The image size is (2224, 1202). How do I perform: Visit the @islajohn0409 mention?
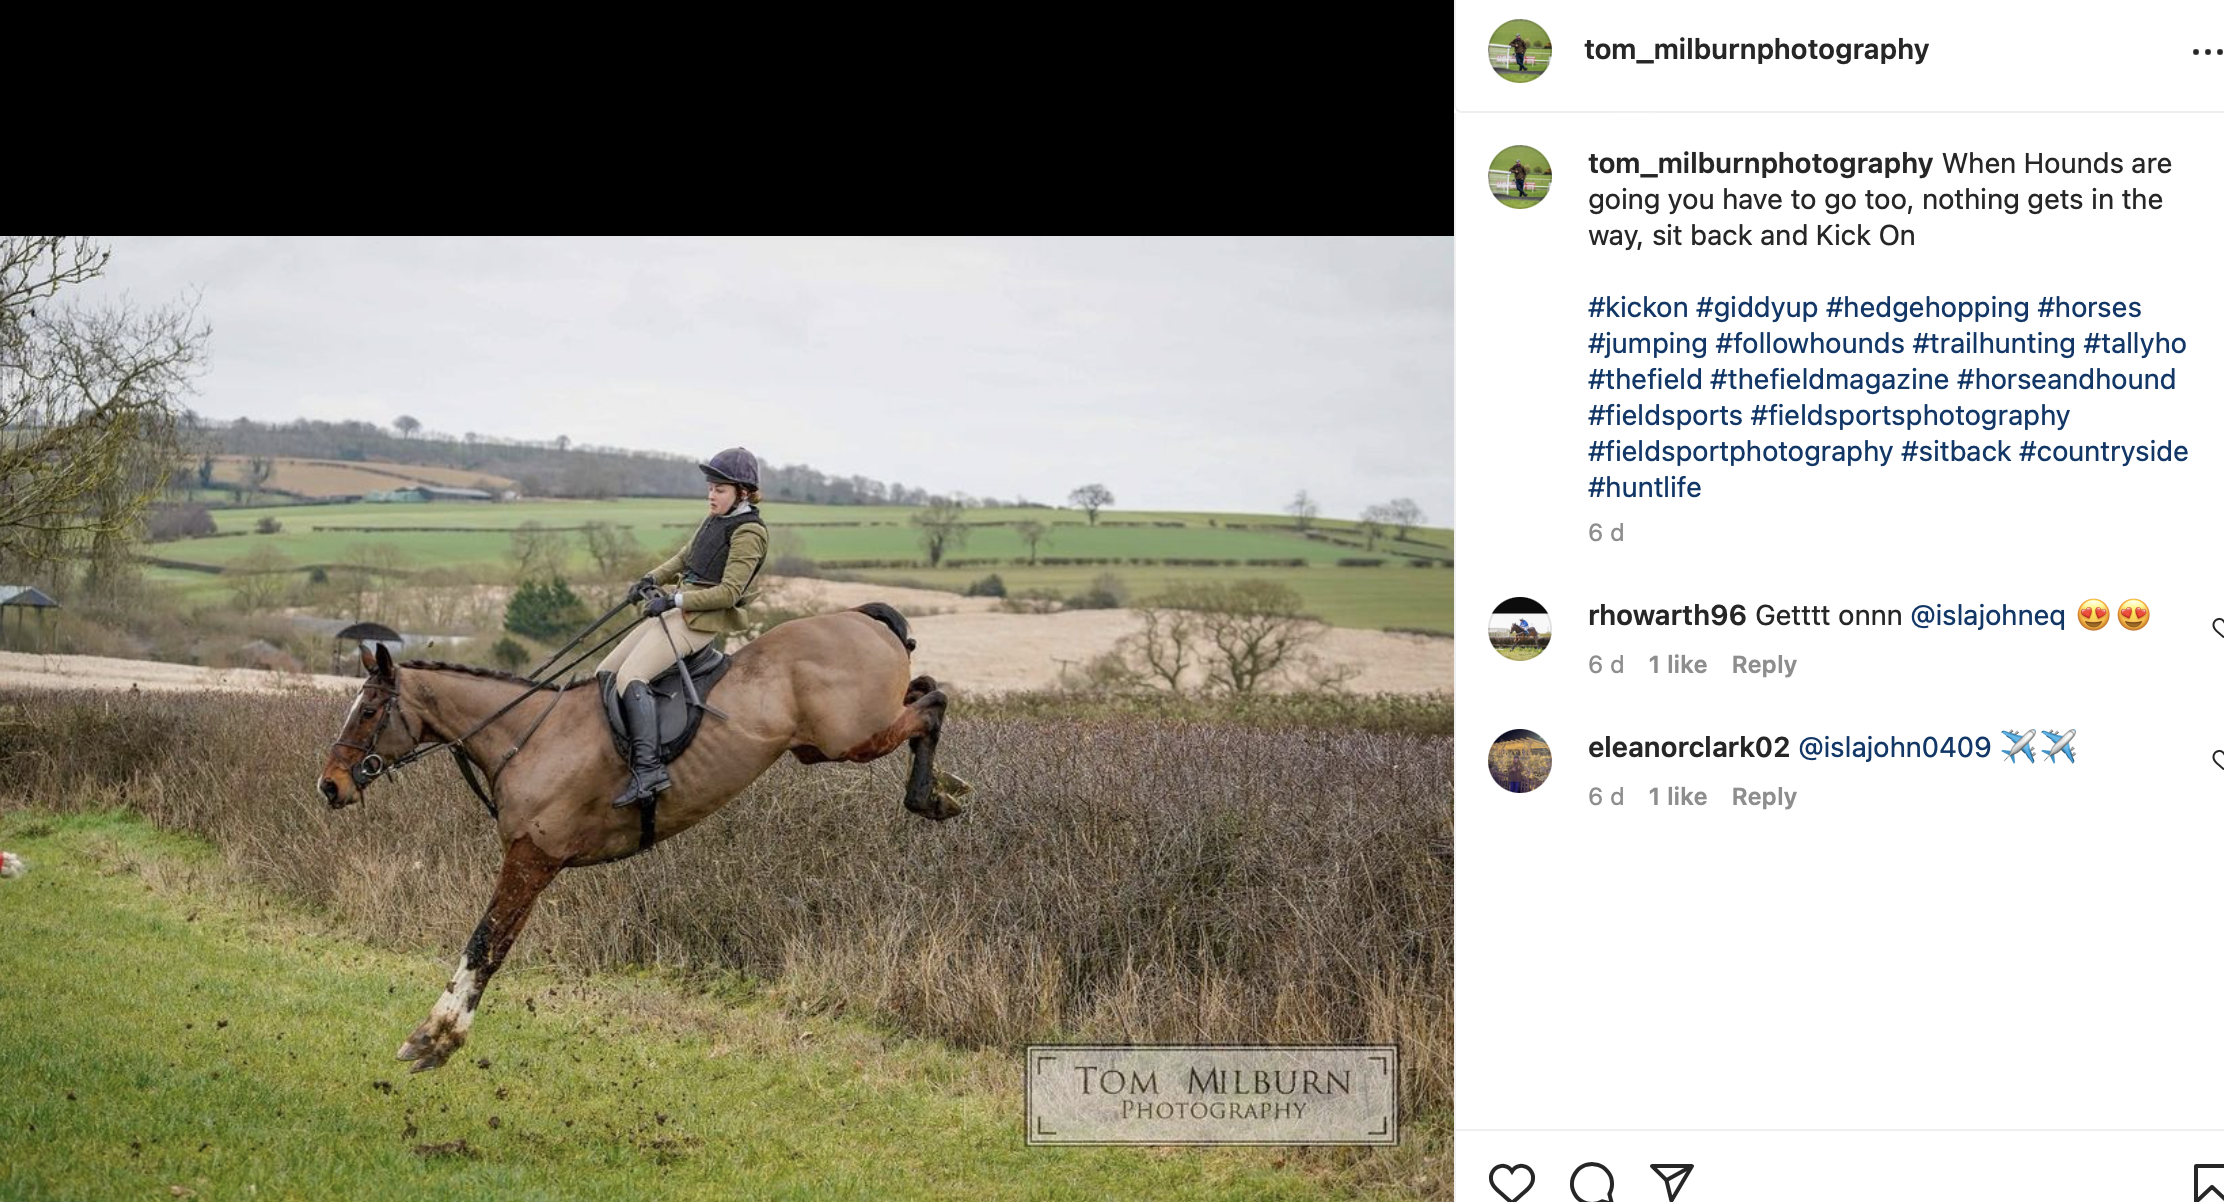[x=1895, y=747]
